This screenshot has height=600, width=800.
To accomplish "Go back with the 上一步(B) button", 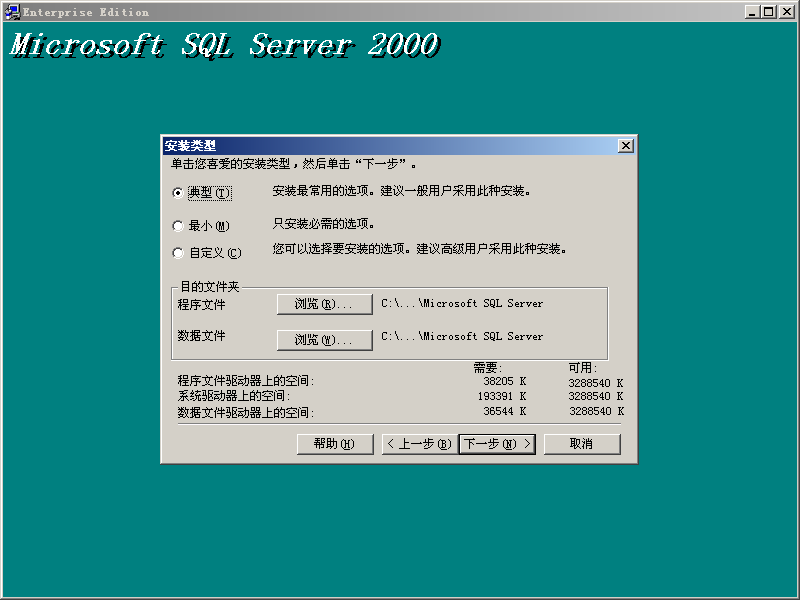I will [419, 444].
